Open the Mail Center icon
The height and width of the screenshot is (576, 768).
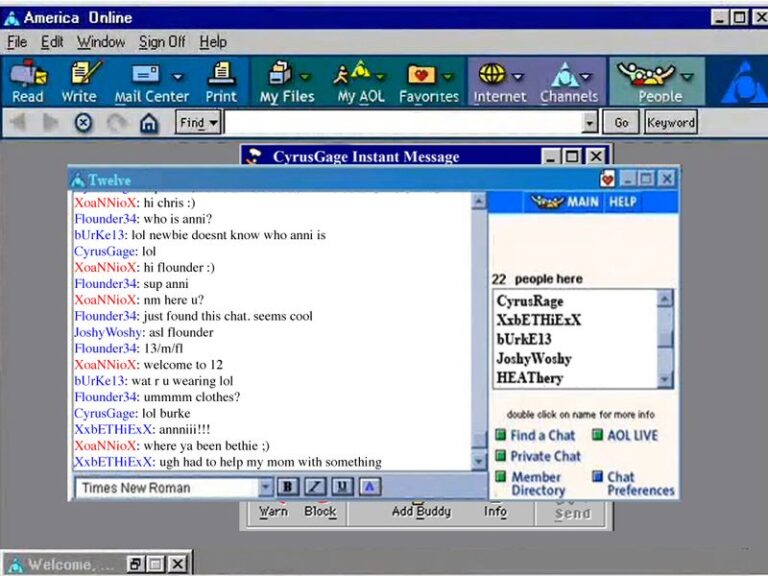[146, 73]
